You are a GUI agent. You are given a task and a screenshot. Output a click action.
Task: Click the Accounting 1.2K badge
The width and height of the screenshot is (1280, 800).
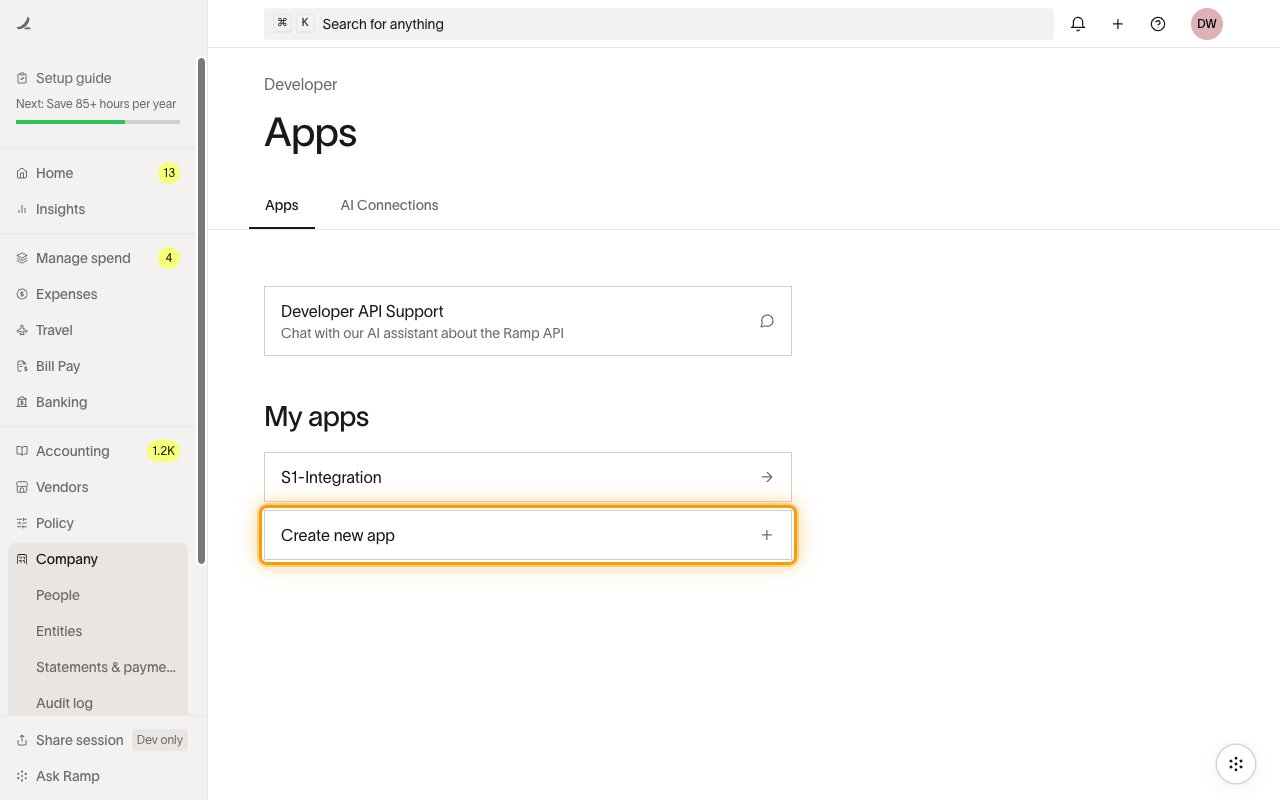(163, 451)
